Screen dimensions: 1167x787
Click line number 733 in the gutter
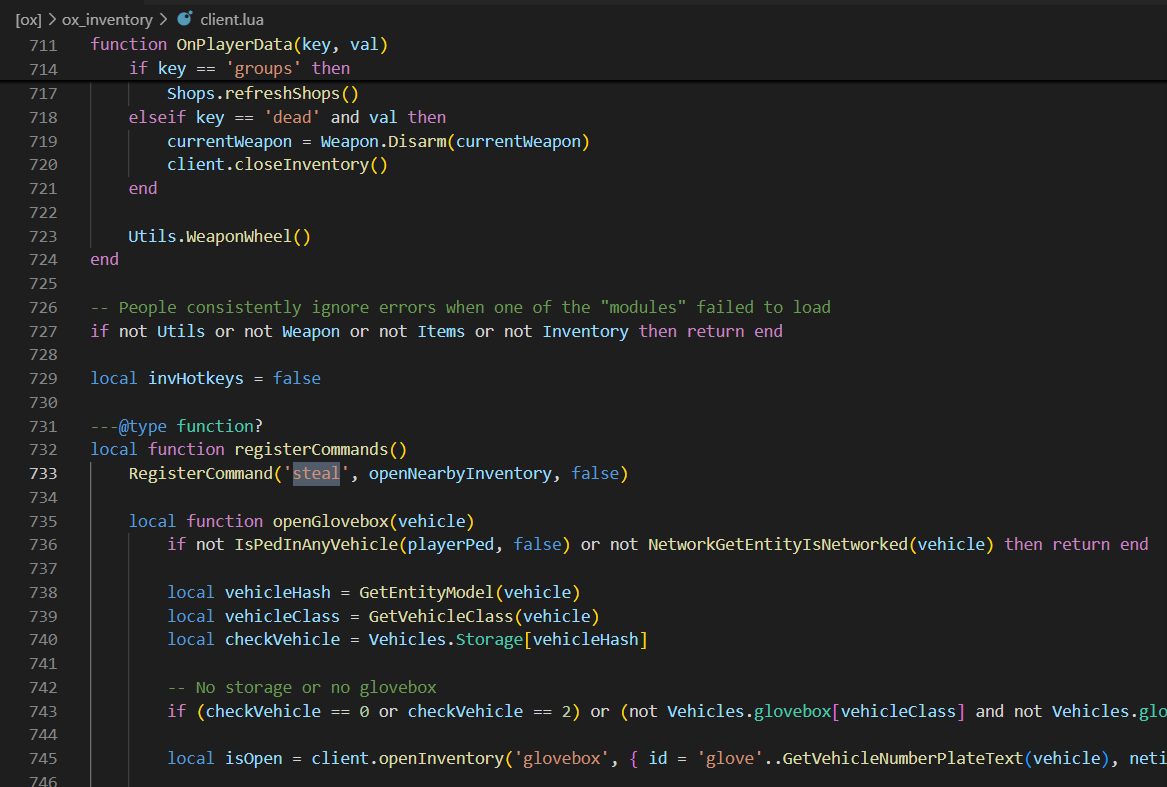[43, 473]
